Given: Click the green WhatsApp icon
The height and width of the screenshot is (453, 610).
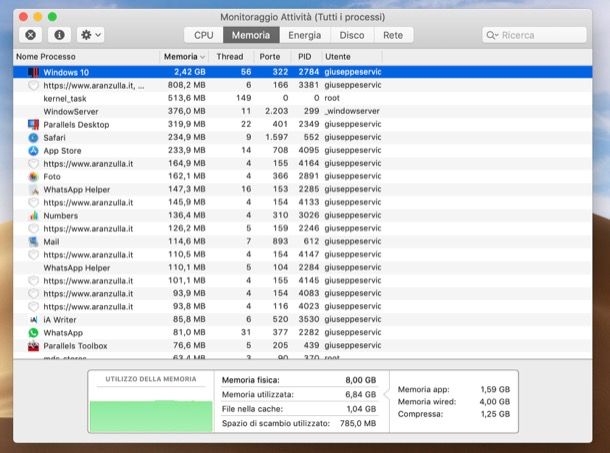Looking at the screenshot, I should [33, 333].
